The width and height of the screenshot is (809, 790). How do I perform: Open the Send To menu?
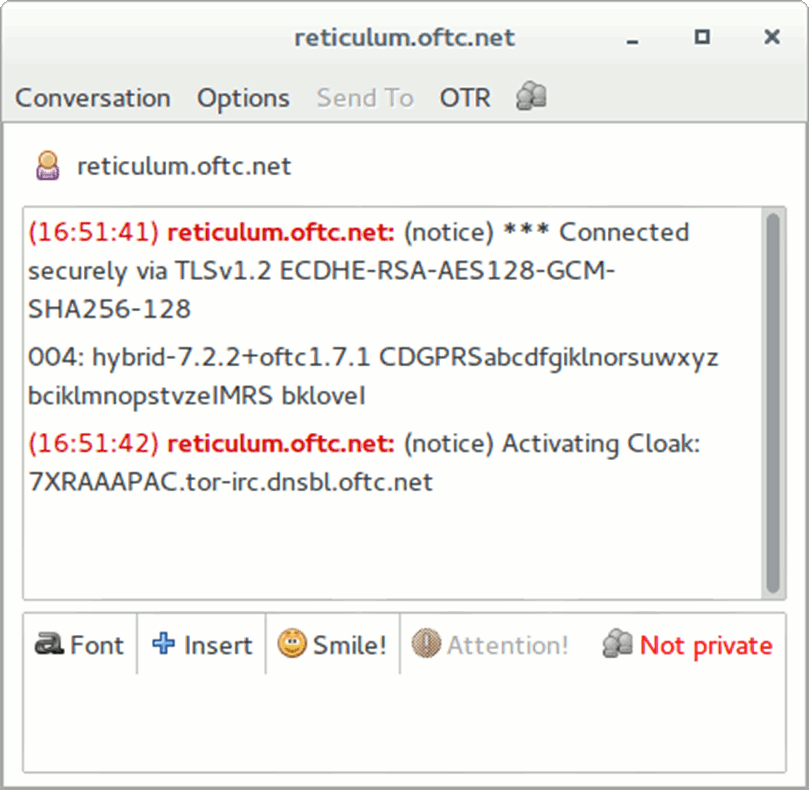pyautogui.click(x=365, y=98)
